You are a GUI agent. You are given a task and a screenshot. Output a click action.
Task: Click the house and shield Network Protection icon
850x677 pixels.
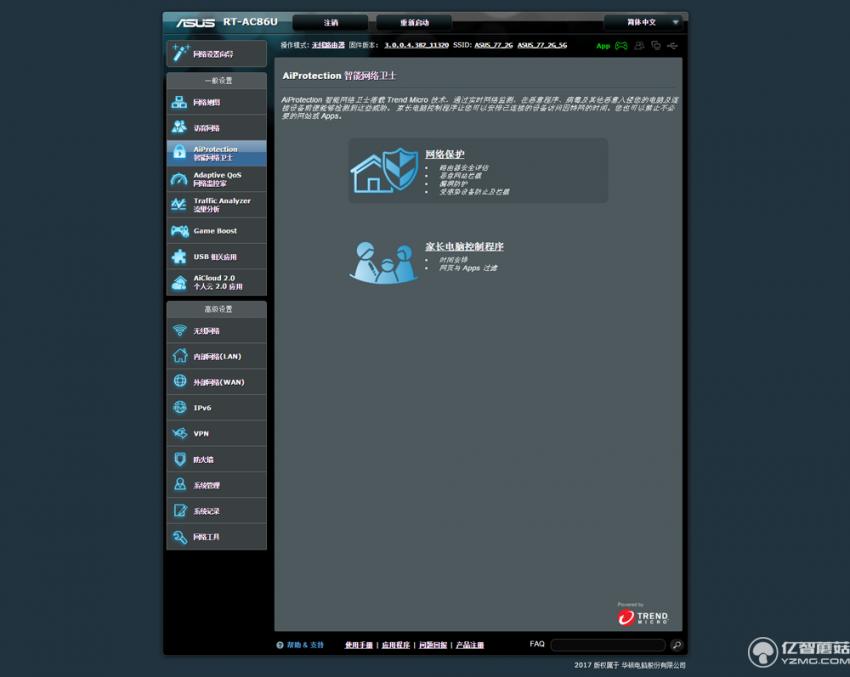(384, 170)
